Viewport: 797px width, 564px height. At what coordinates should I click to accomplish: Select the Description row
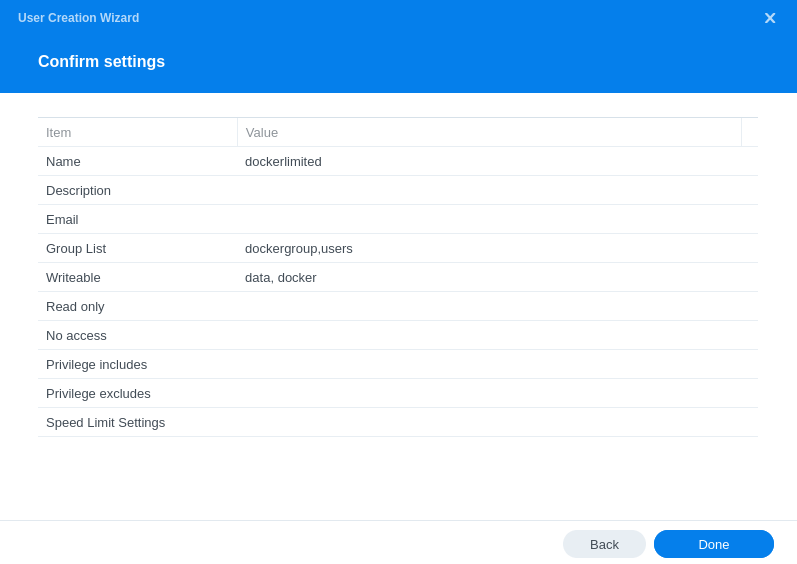397,191
